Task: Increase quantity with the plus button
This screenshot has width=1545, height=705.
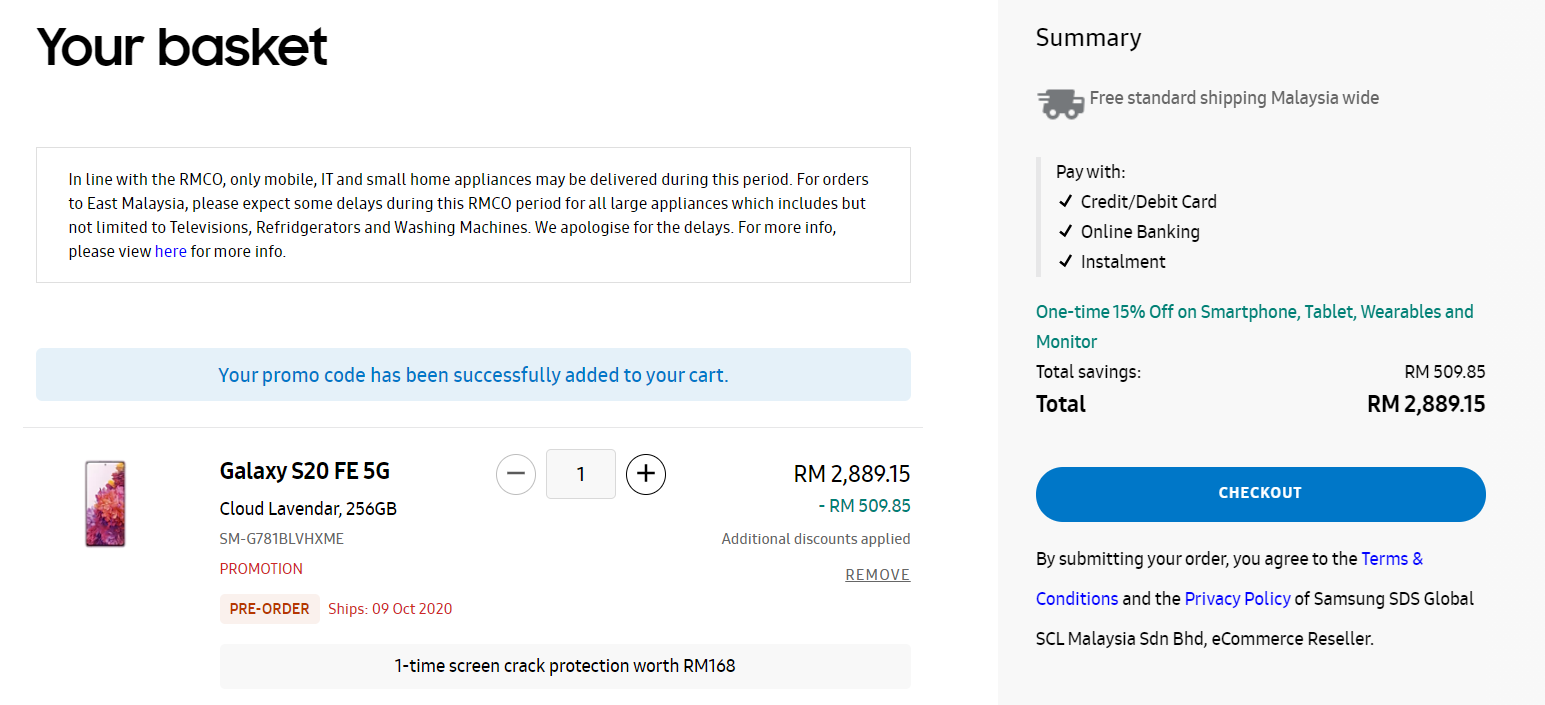Action: 646,474
